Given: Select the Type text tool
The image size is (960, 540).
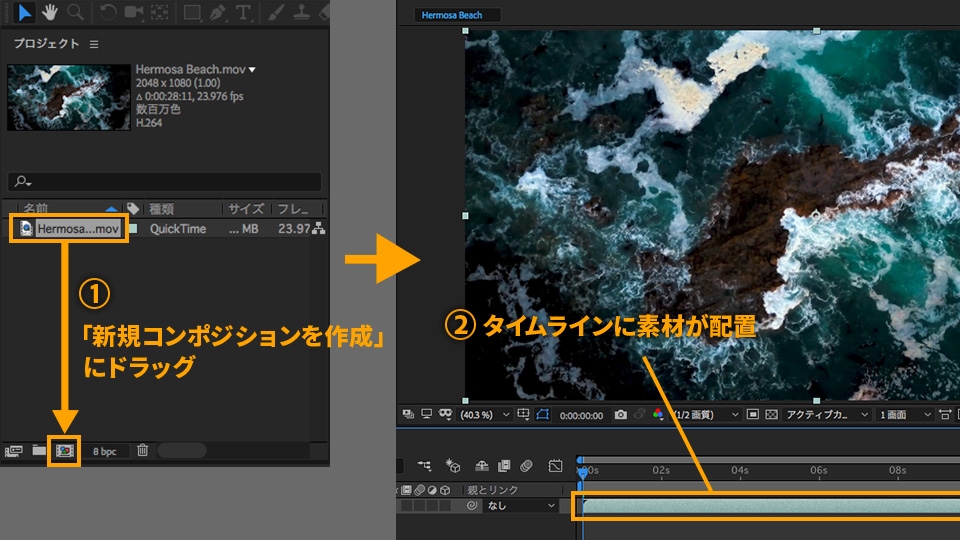Looking at the screenshot, I should (x=244, y=13).
